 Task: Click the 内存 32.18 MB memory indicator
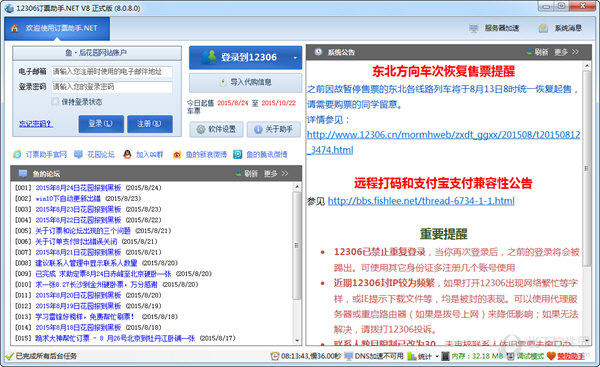(473, 356)
